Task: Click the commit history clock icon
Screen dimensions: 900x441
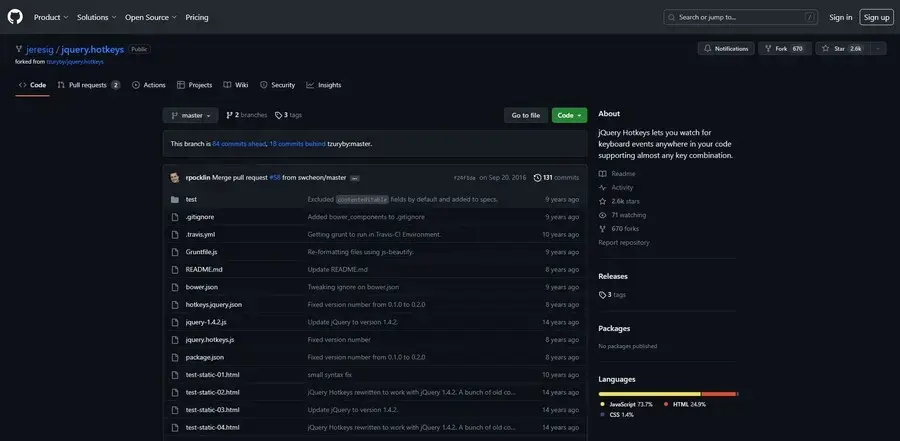Action: [x=537, y=178]
